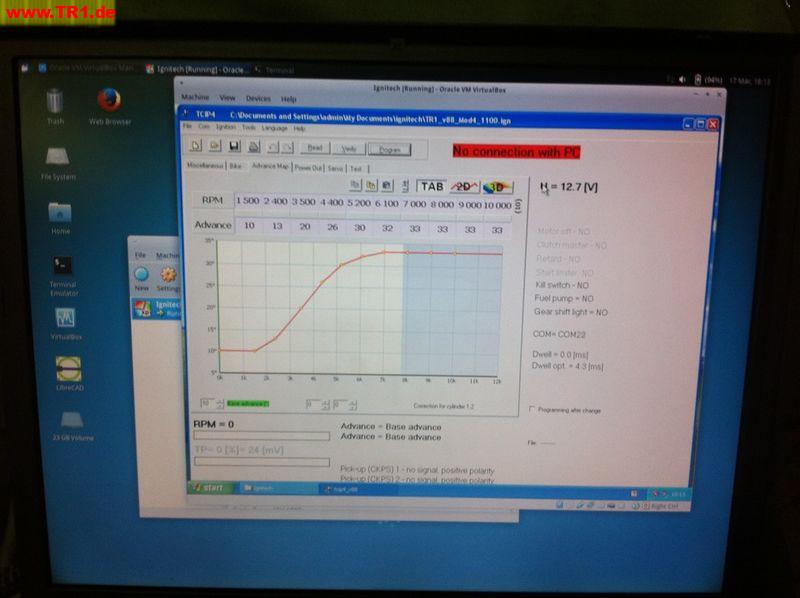
Task: Click the yellow paste icon above the RPM table
Action: click(371, 186)
